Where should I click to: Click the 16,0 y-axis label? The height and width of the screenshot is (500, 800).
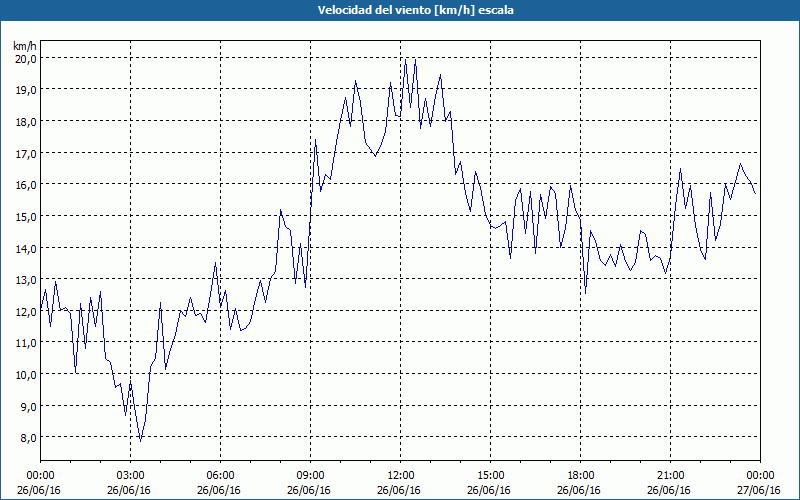point(26,185)
